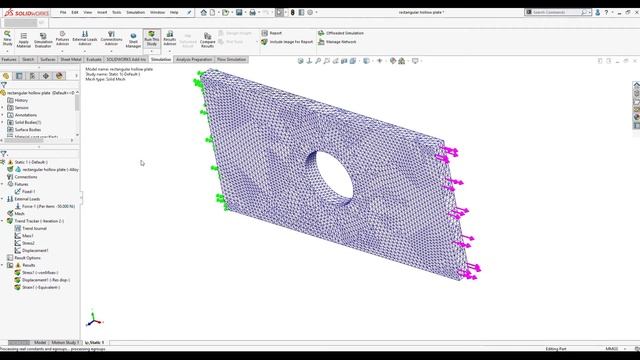Click the Home icon in top toolbar
The height and width of the screenshot is (360, 640).
[x=203, y=13]
